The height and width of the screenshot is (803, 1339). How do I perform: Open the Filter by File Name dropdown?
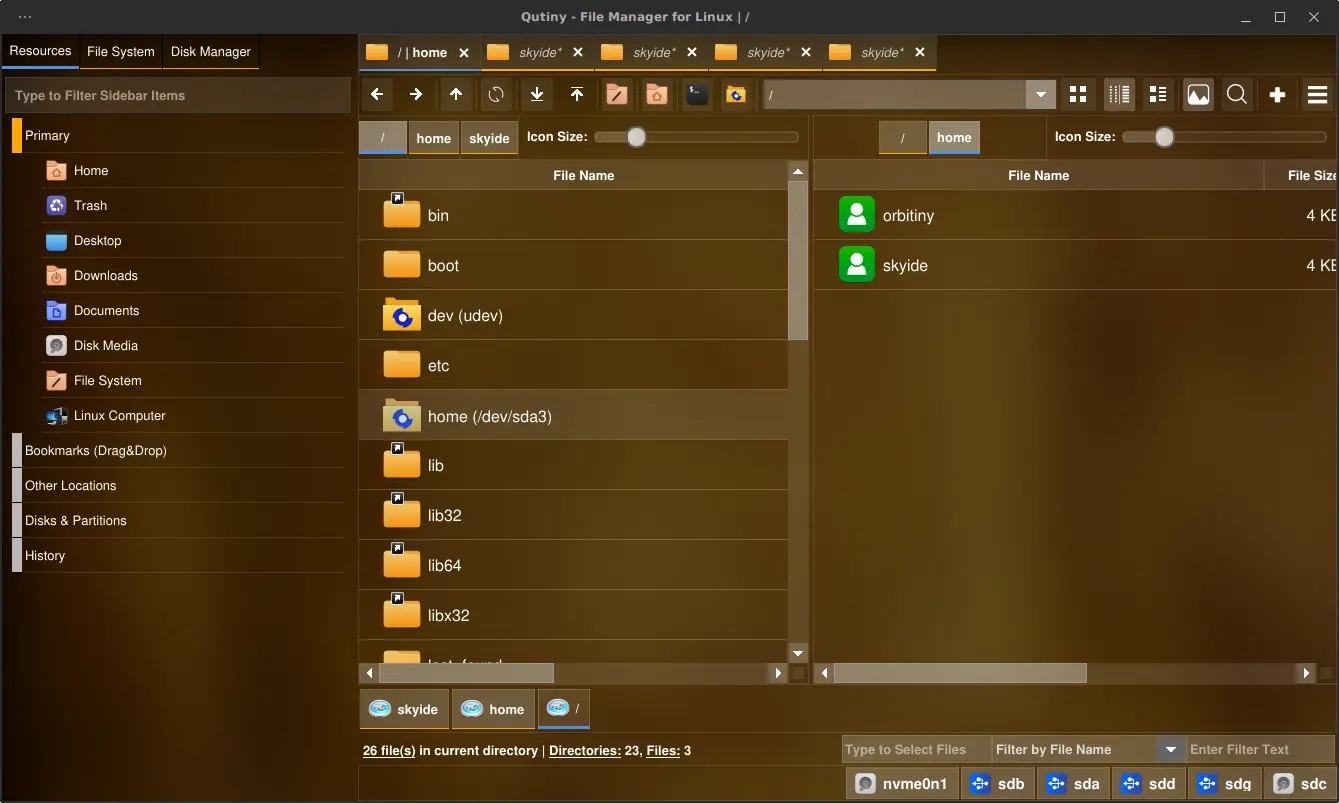1169,750
